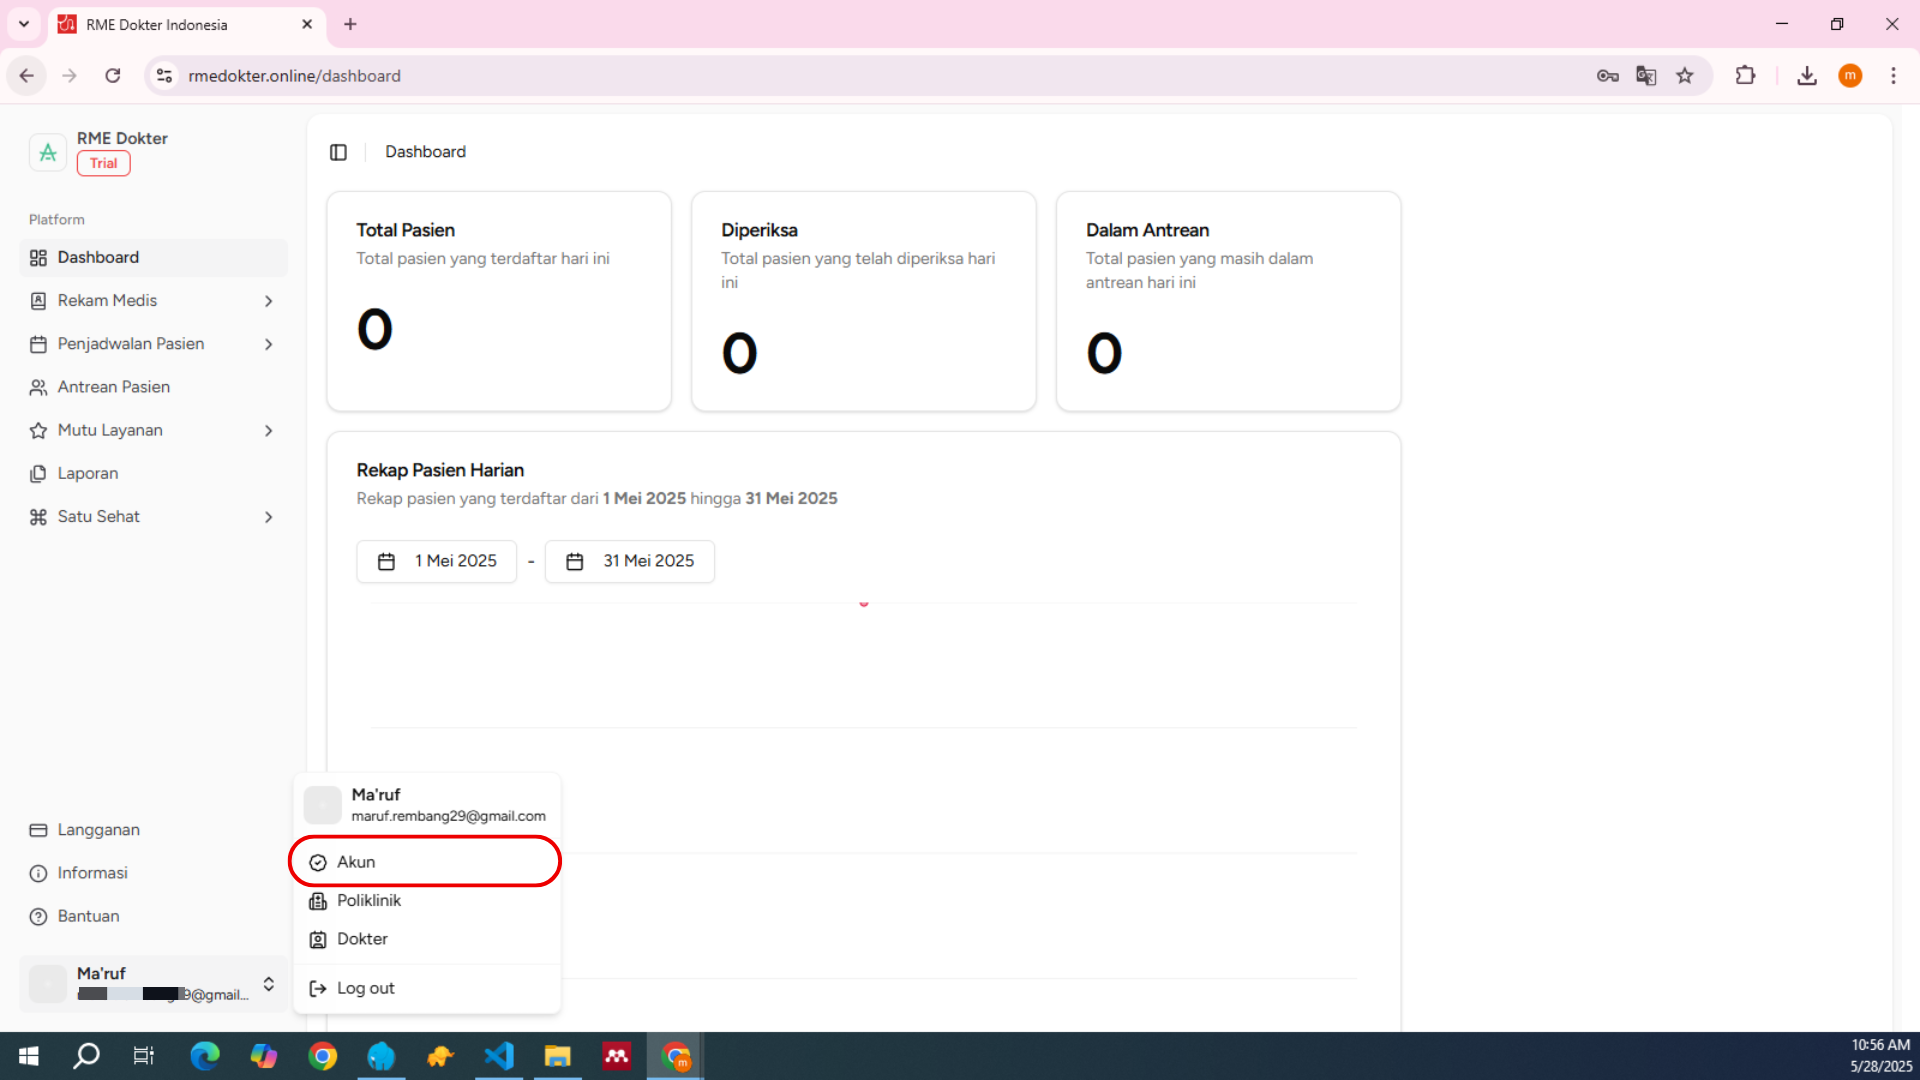Click the RME Dokter logo icon
This screenshot has width=1920, height=1080.
point(47,152)
